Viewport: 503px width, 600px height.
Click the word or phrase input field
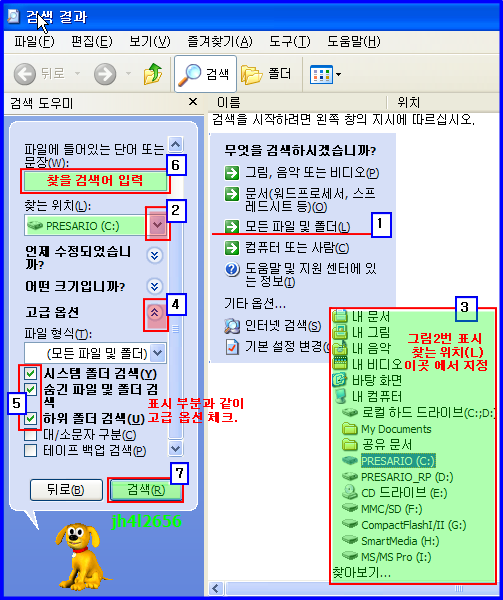[x=95, y=181]
